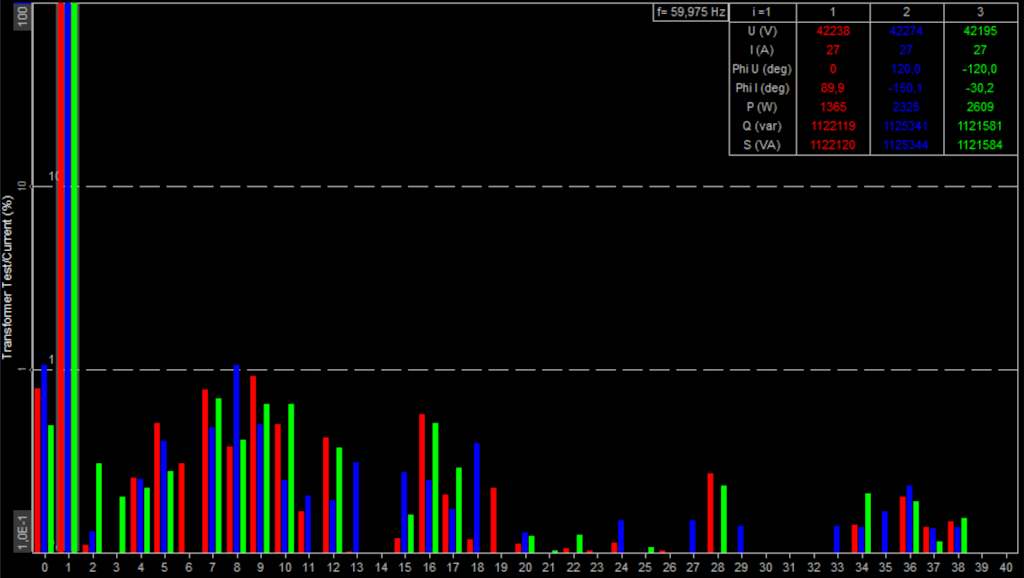The image size is (1024, 578).
Task: Select the red reactive power value 1122119
Action: [833, 125]
